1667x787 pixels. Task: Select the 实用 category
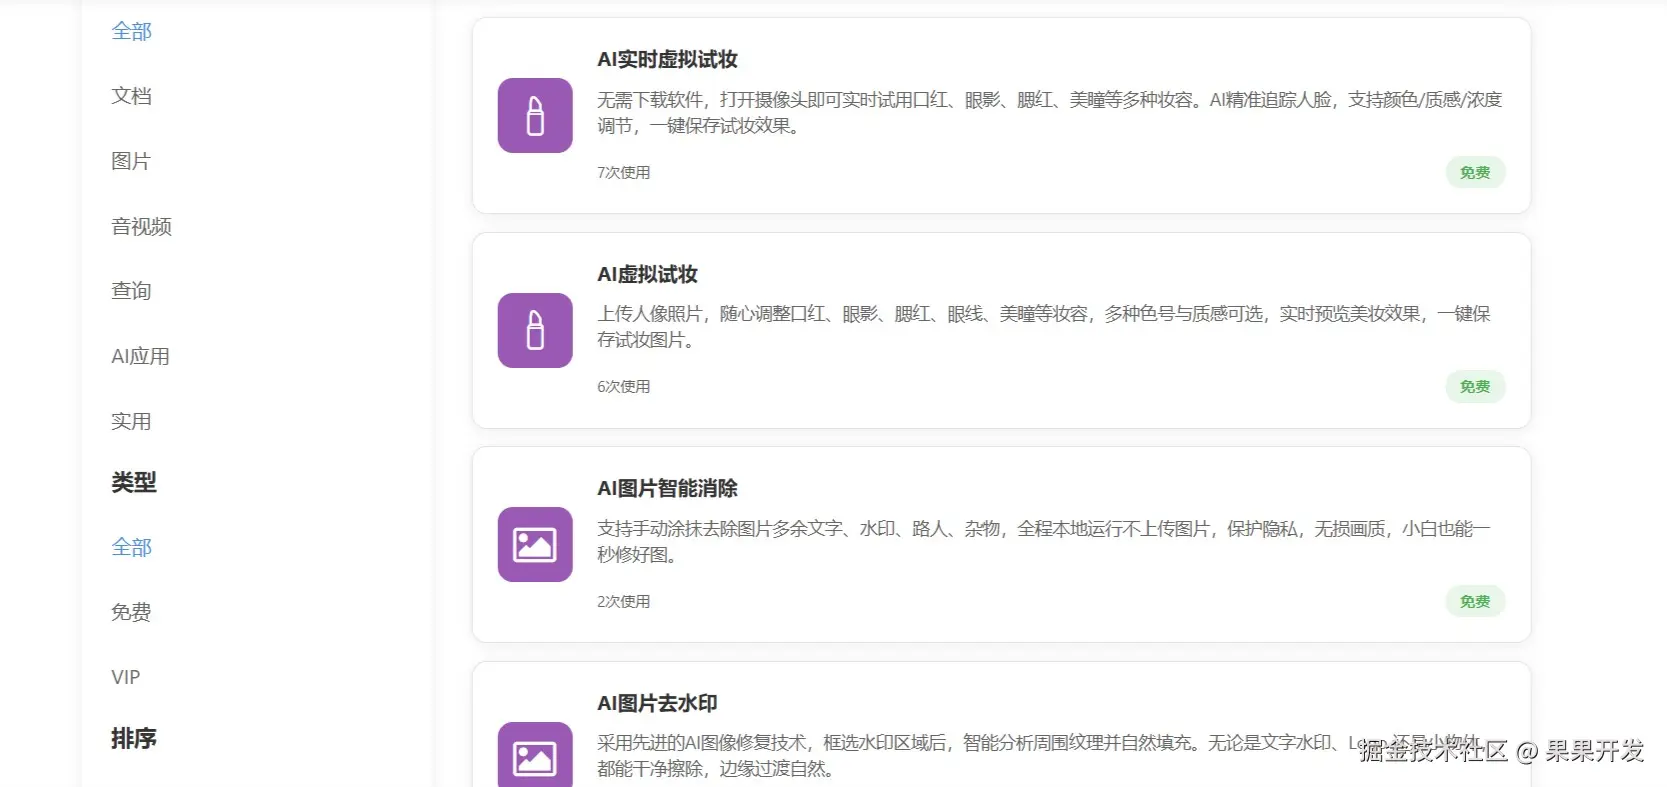tap(131, 421)
